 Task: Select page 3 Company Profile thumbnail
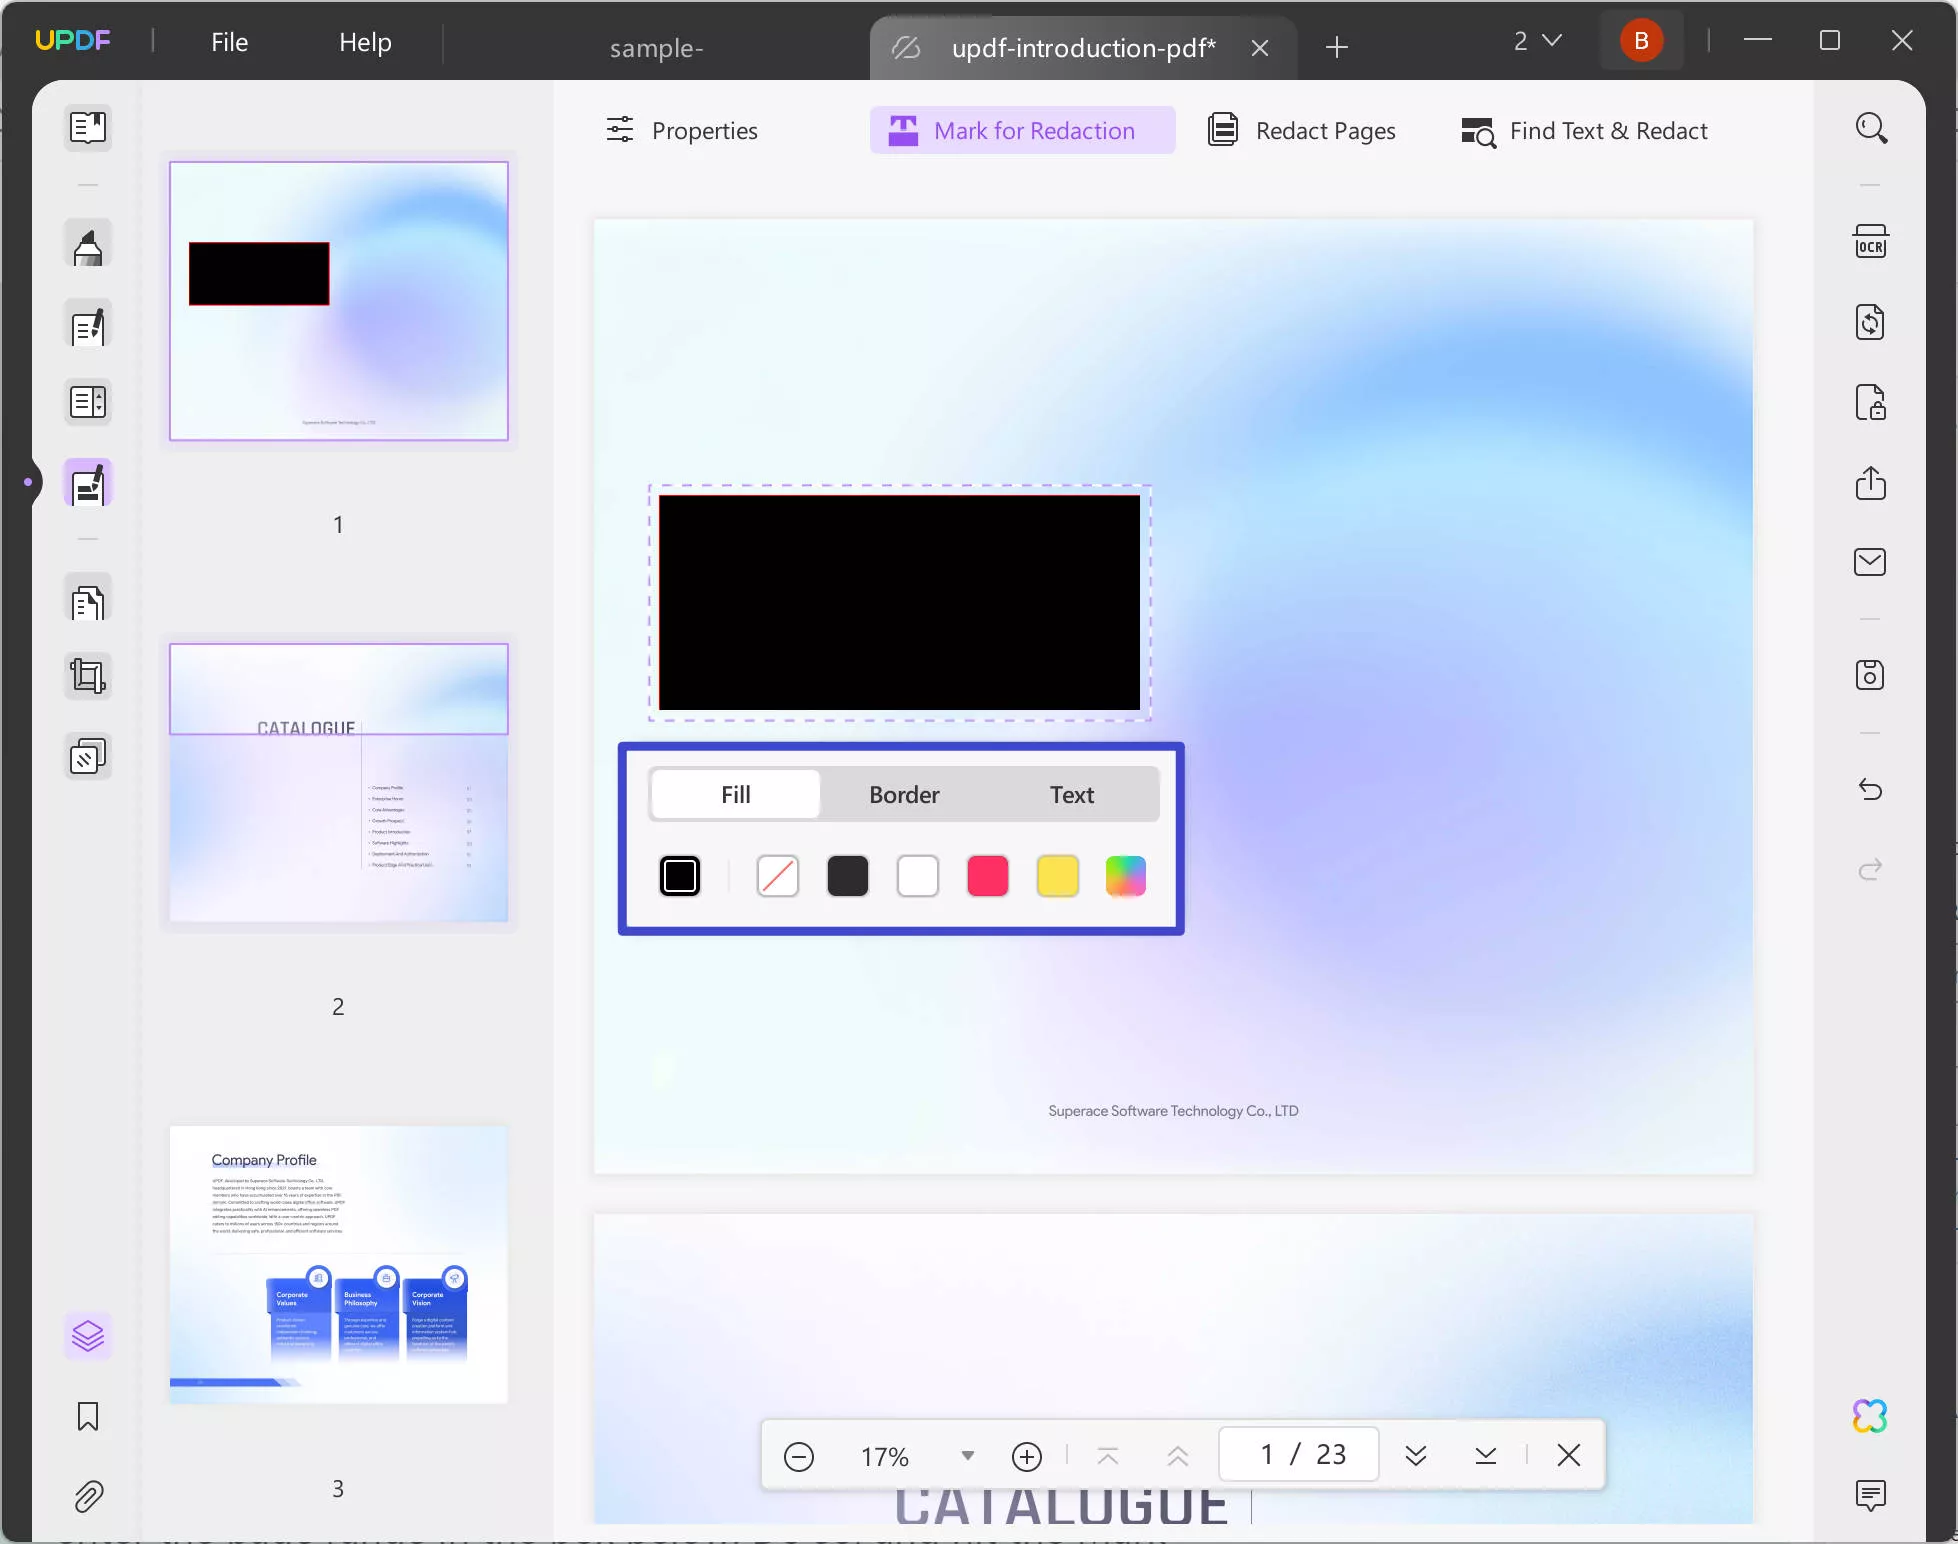coord(339,1265)
